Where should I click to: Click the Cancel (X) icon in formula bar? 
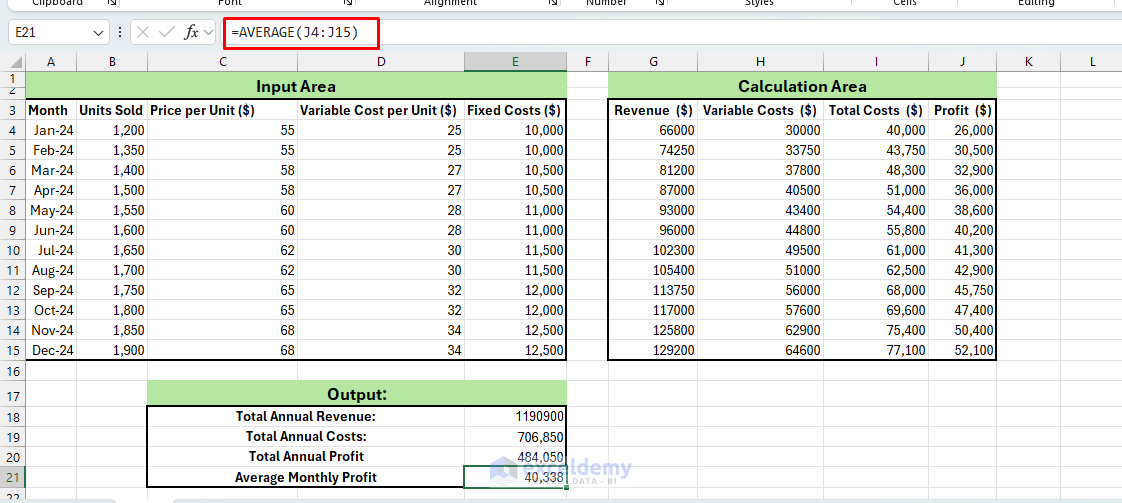(x=143, y=32)
